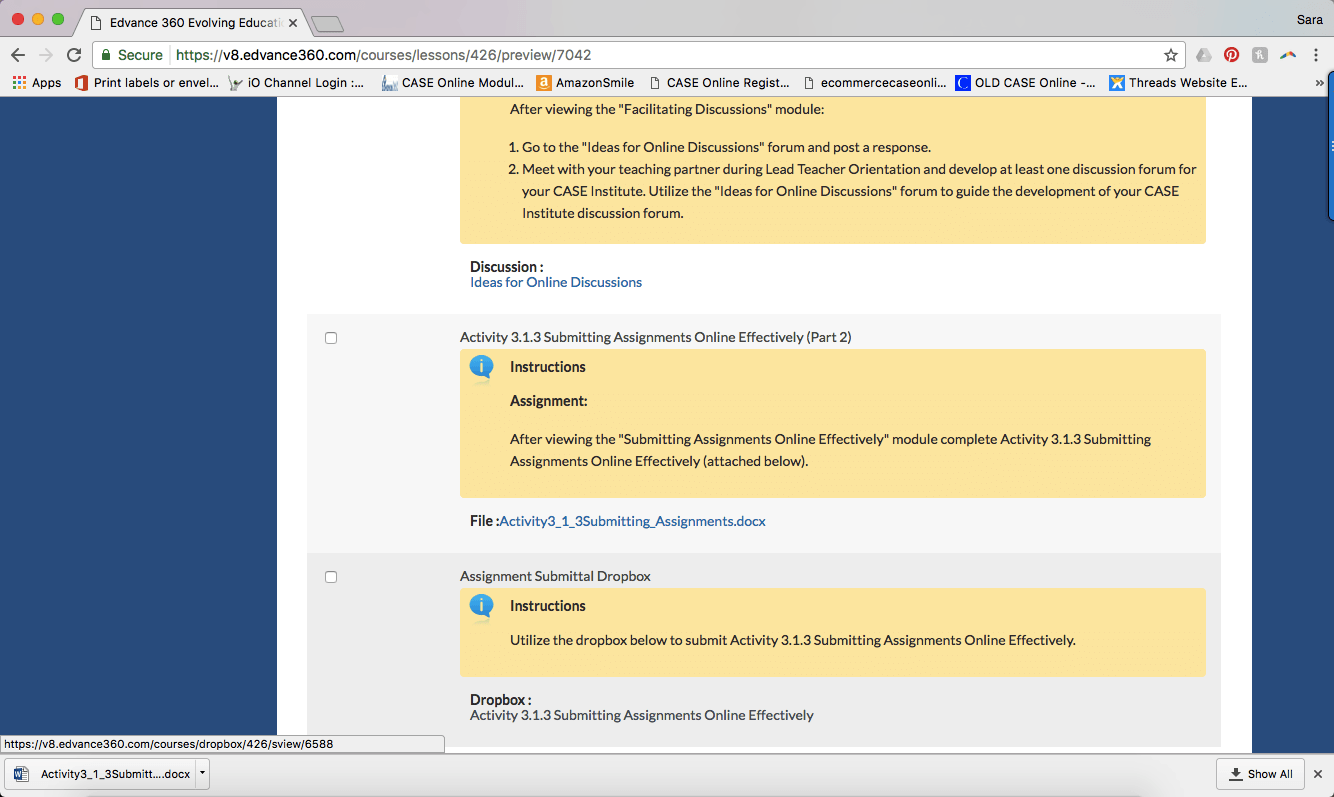Bookmark this page with the star icon
The height and width of the screenshot is (797, 1334).
(1170, 55)
